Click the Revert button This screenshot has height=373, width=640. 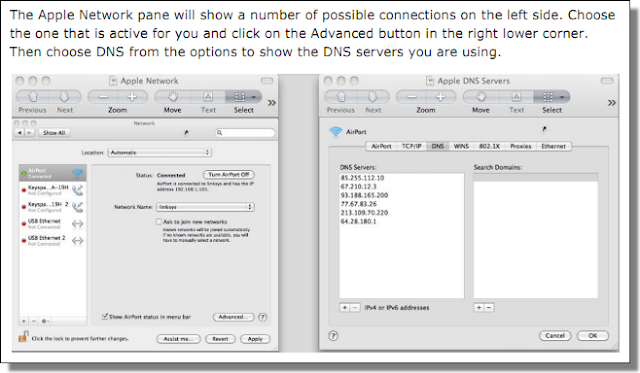(220, 339)
